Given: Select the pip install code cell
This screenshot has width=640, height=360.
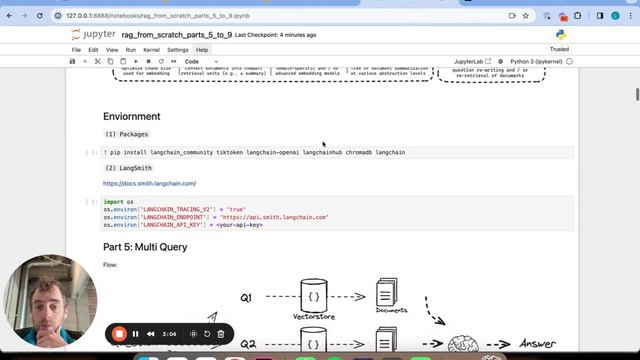Looking at the screenshot, I should [337, 152].
